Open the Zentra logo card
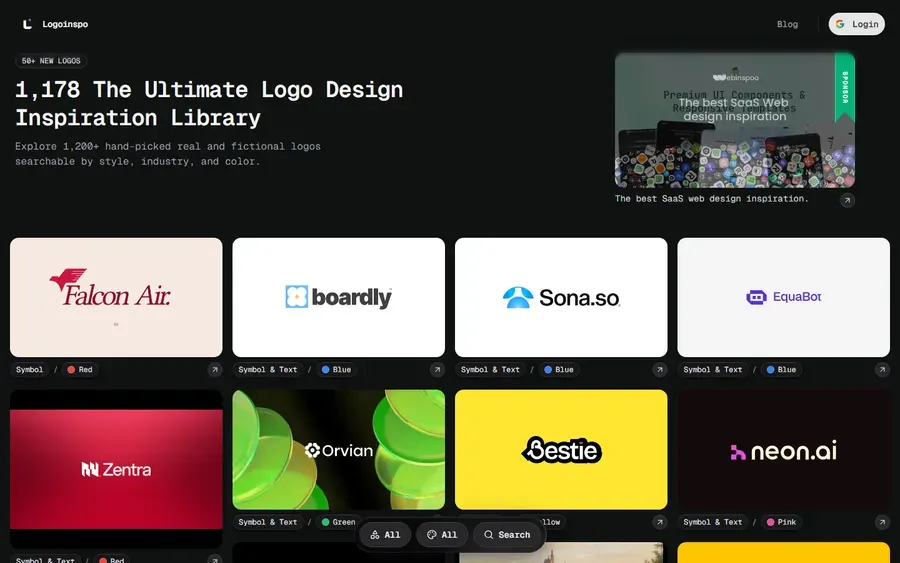Viewport: 900px width, 563px height. click(x=116, y=469)
